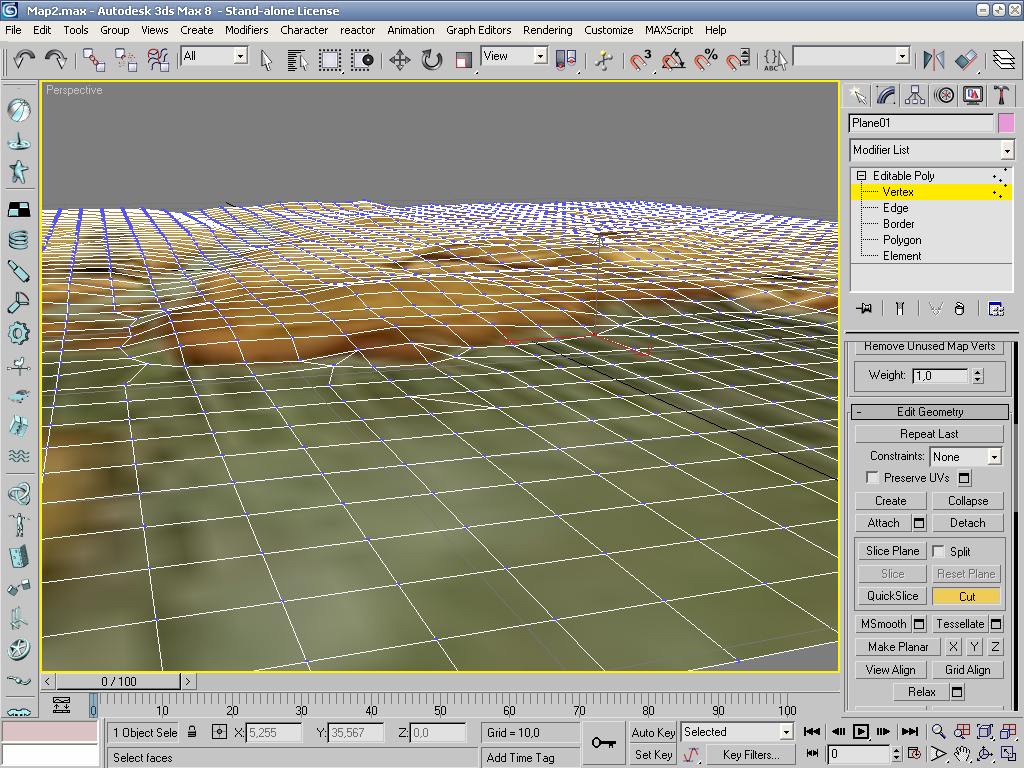Click the Collapse button
The height and width of the screenshot is (768, 1024).
click(x=967, y=501)
